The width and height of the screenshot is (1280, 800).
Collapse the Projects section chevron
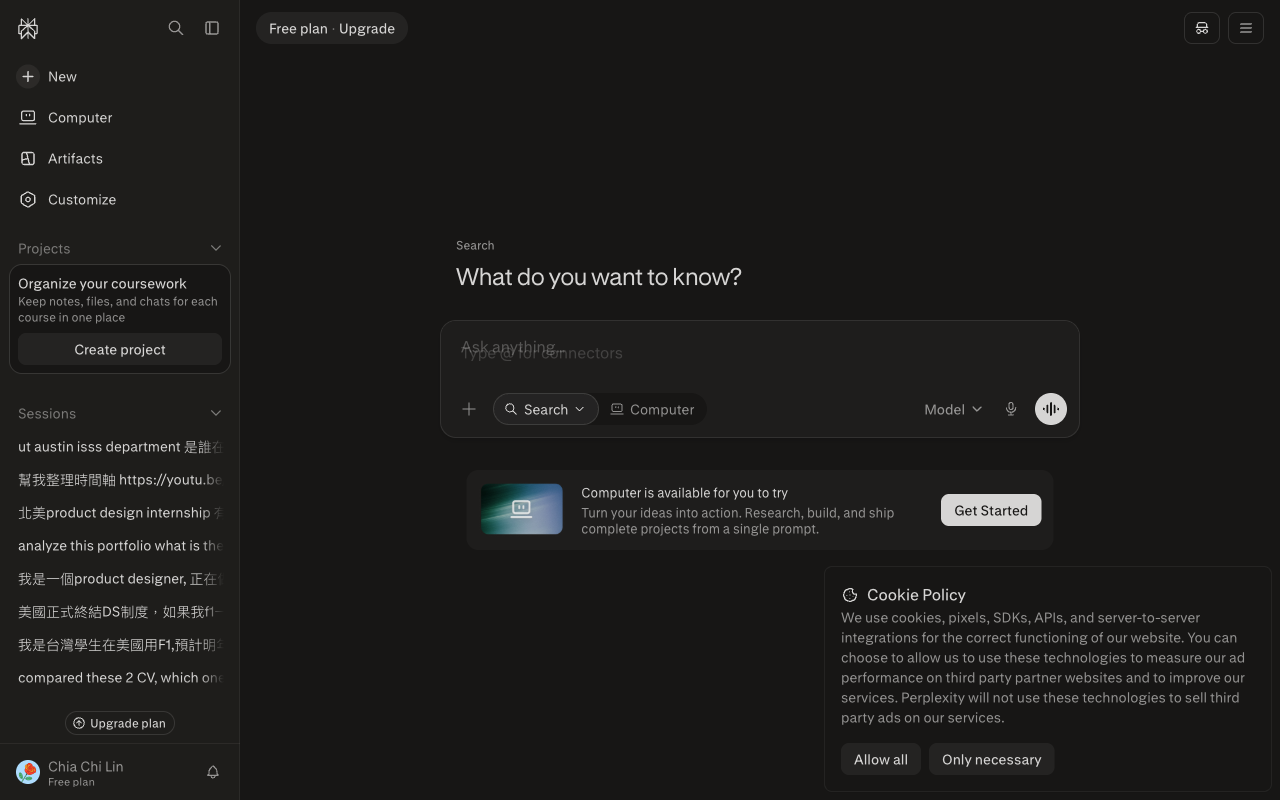point(216,248)
